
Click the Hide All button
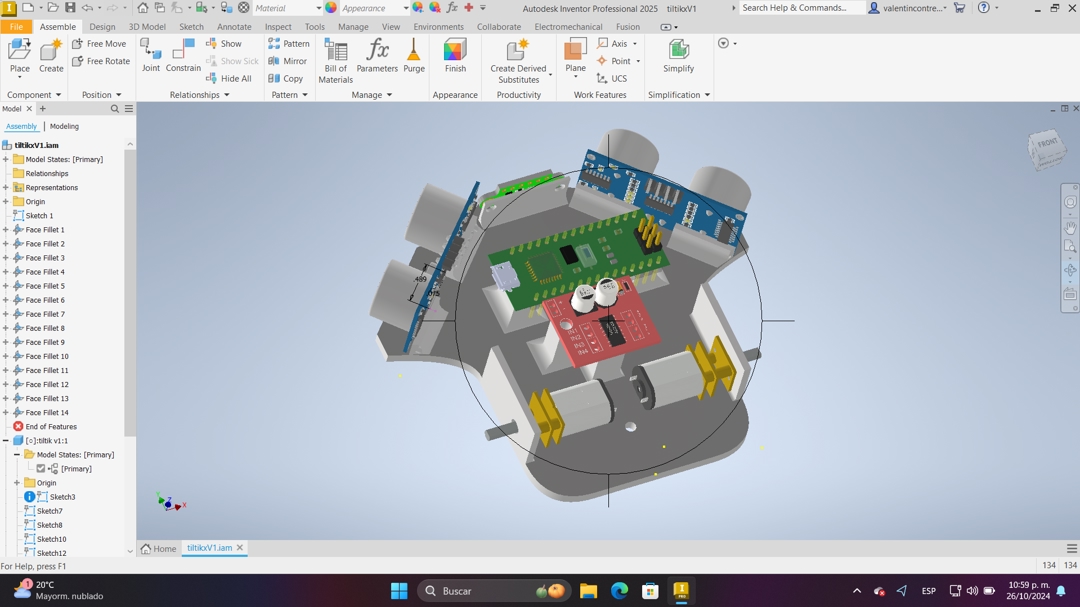pos(229,79)
